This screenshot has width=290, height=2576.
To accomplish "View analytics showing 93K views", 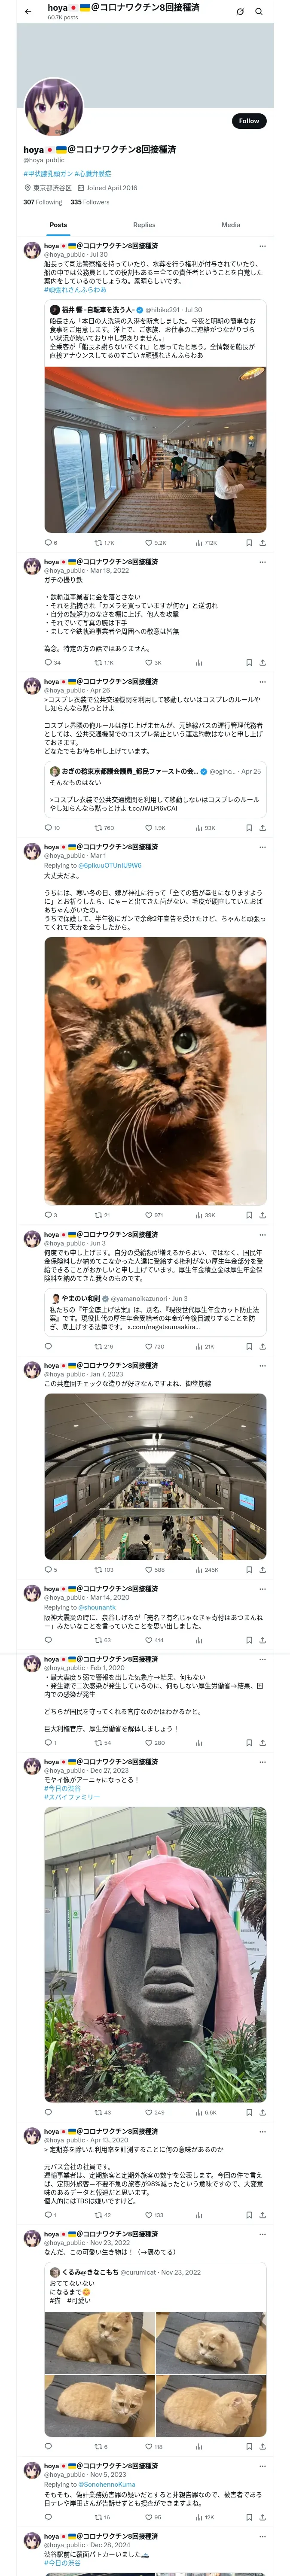I will tap(205, 828).
